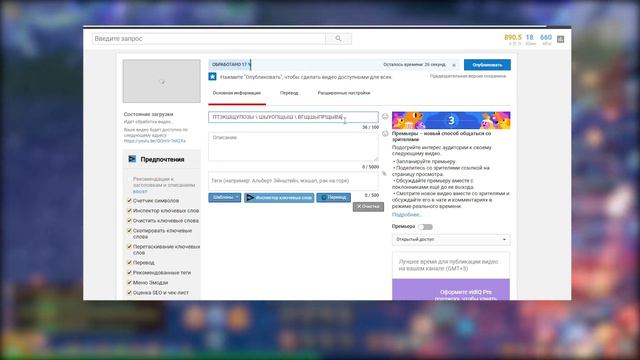Turn on the Премьера toggle switch
640x360 pixels.
pyautogui.click(x=425, y=227)
